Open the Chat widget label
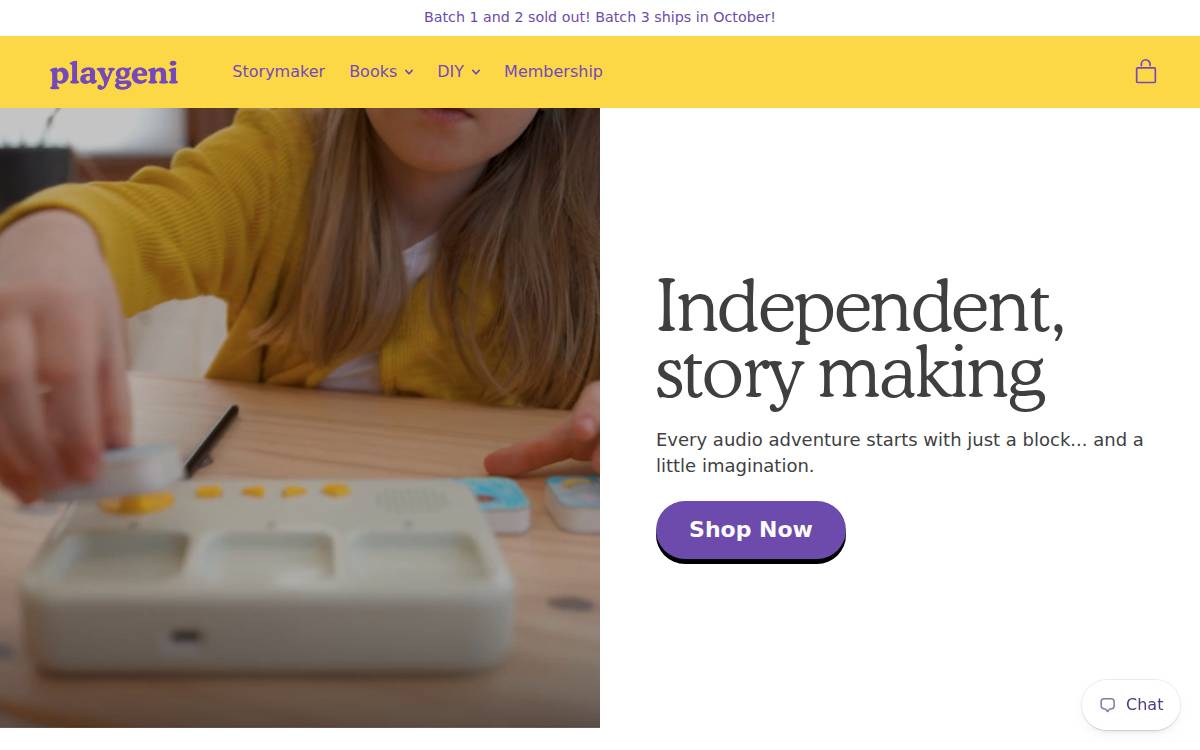Image resolution: width=1200 pixels, height=750 pixels. 1144,704
